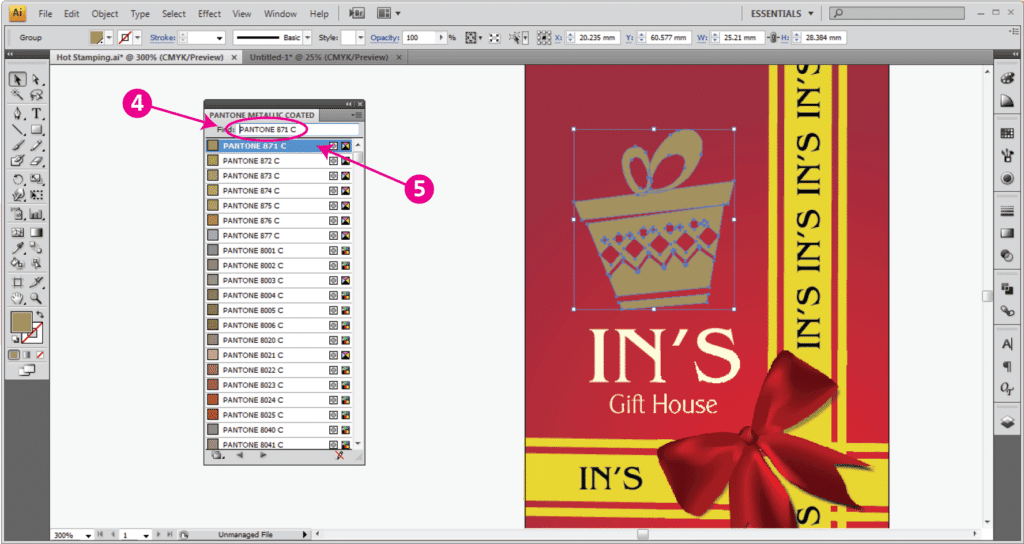Image resolution: width=1024 pixels, height=544 pixels.
Task: Select the Type tool
Action: [37, 114]
